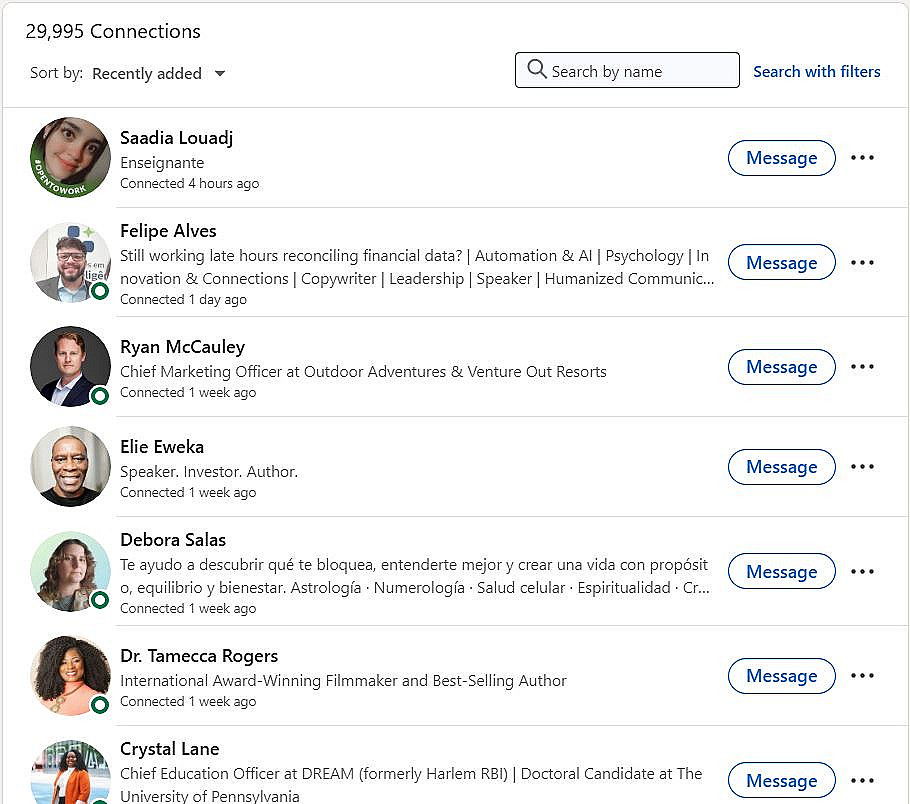
Task: Open more options for Dr. Tamecca Rogers
Action: pyautogui.click(x=862, y=676)
